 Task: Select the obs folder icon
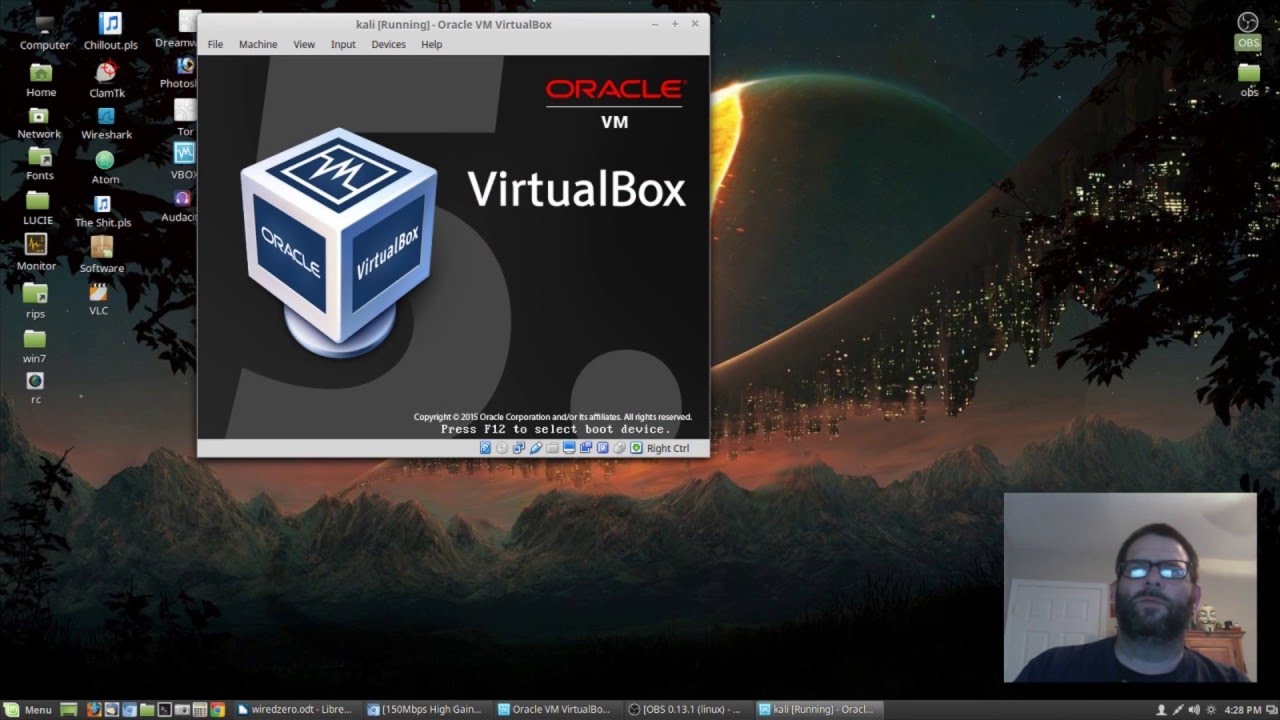coord(1249,80)
